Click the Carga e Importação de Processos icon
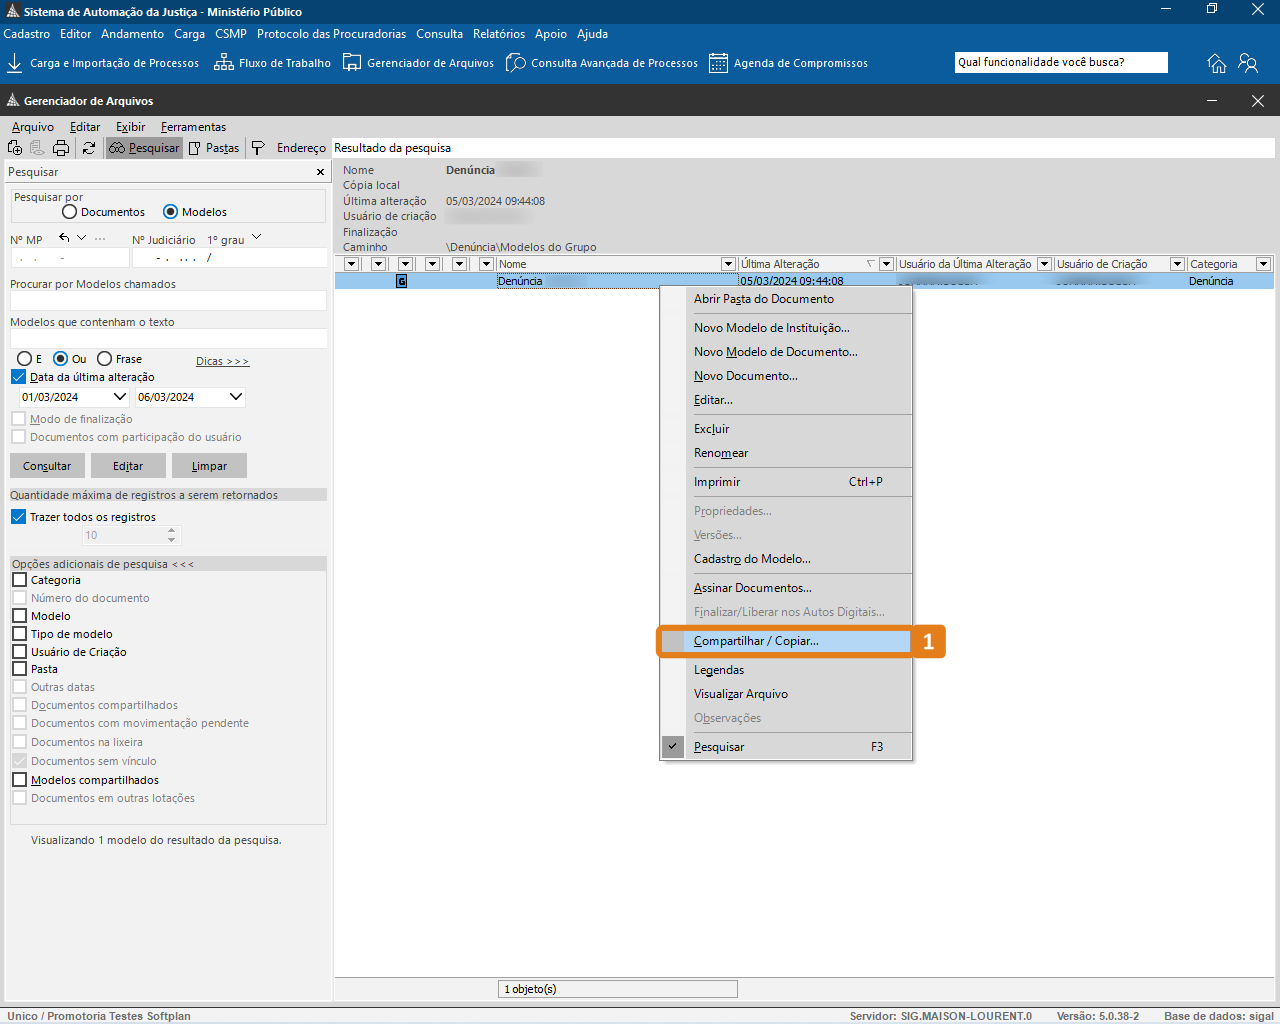The image size is (1280, 1024). pyautogui.click(x=15, y=63)
